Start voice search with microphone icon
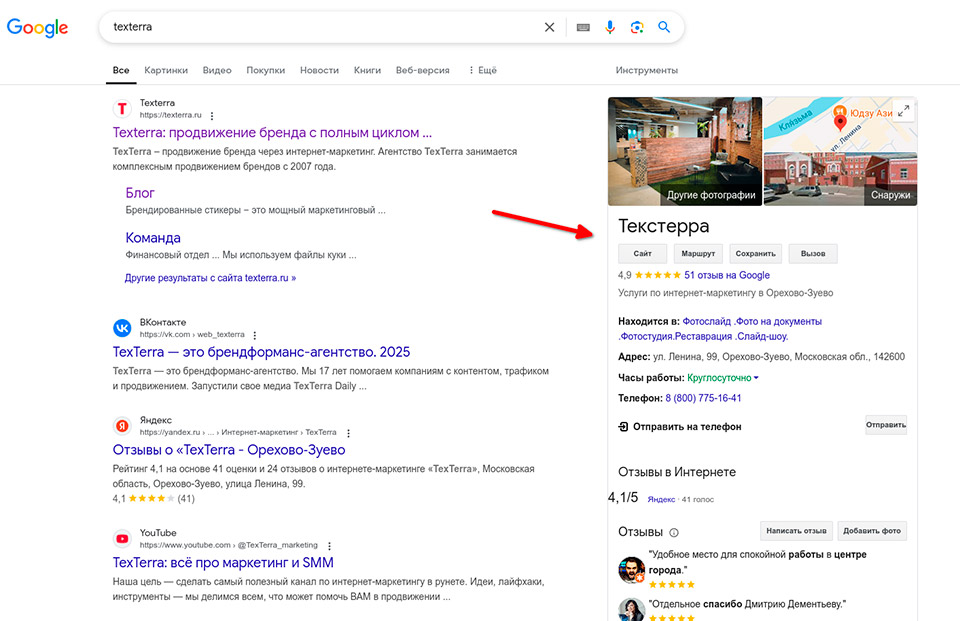Screen dimensions: 960x621 point(610,27)
